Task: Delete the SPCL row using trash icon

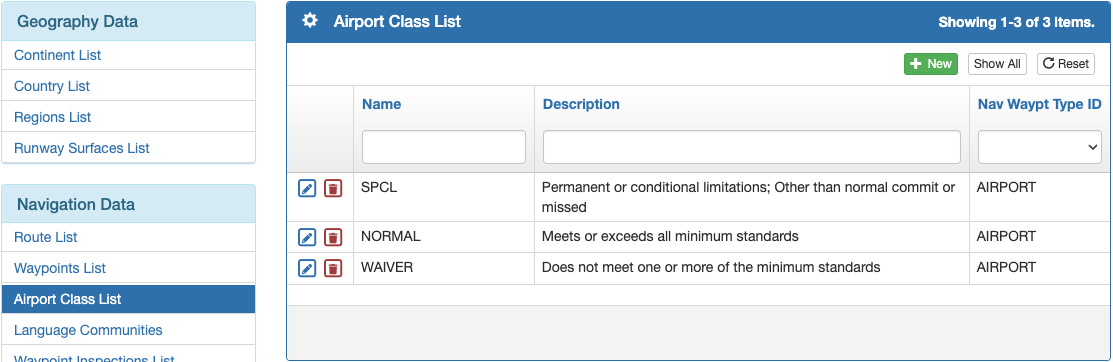Action: click(x=333, y=188)
